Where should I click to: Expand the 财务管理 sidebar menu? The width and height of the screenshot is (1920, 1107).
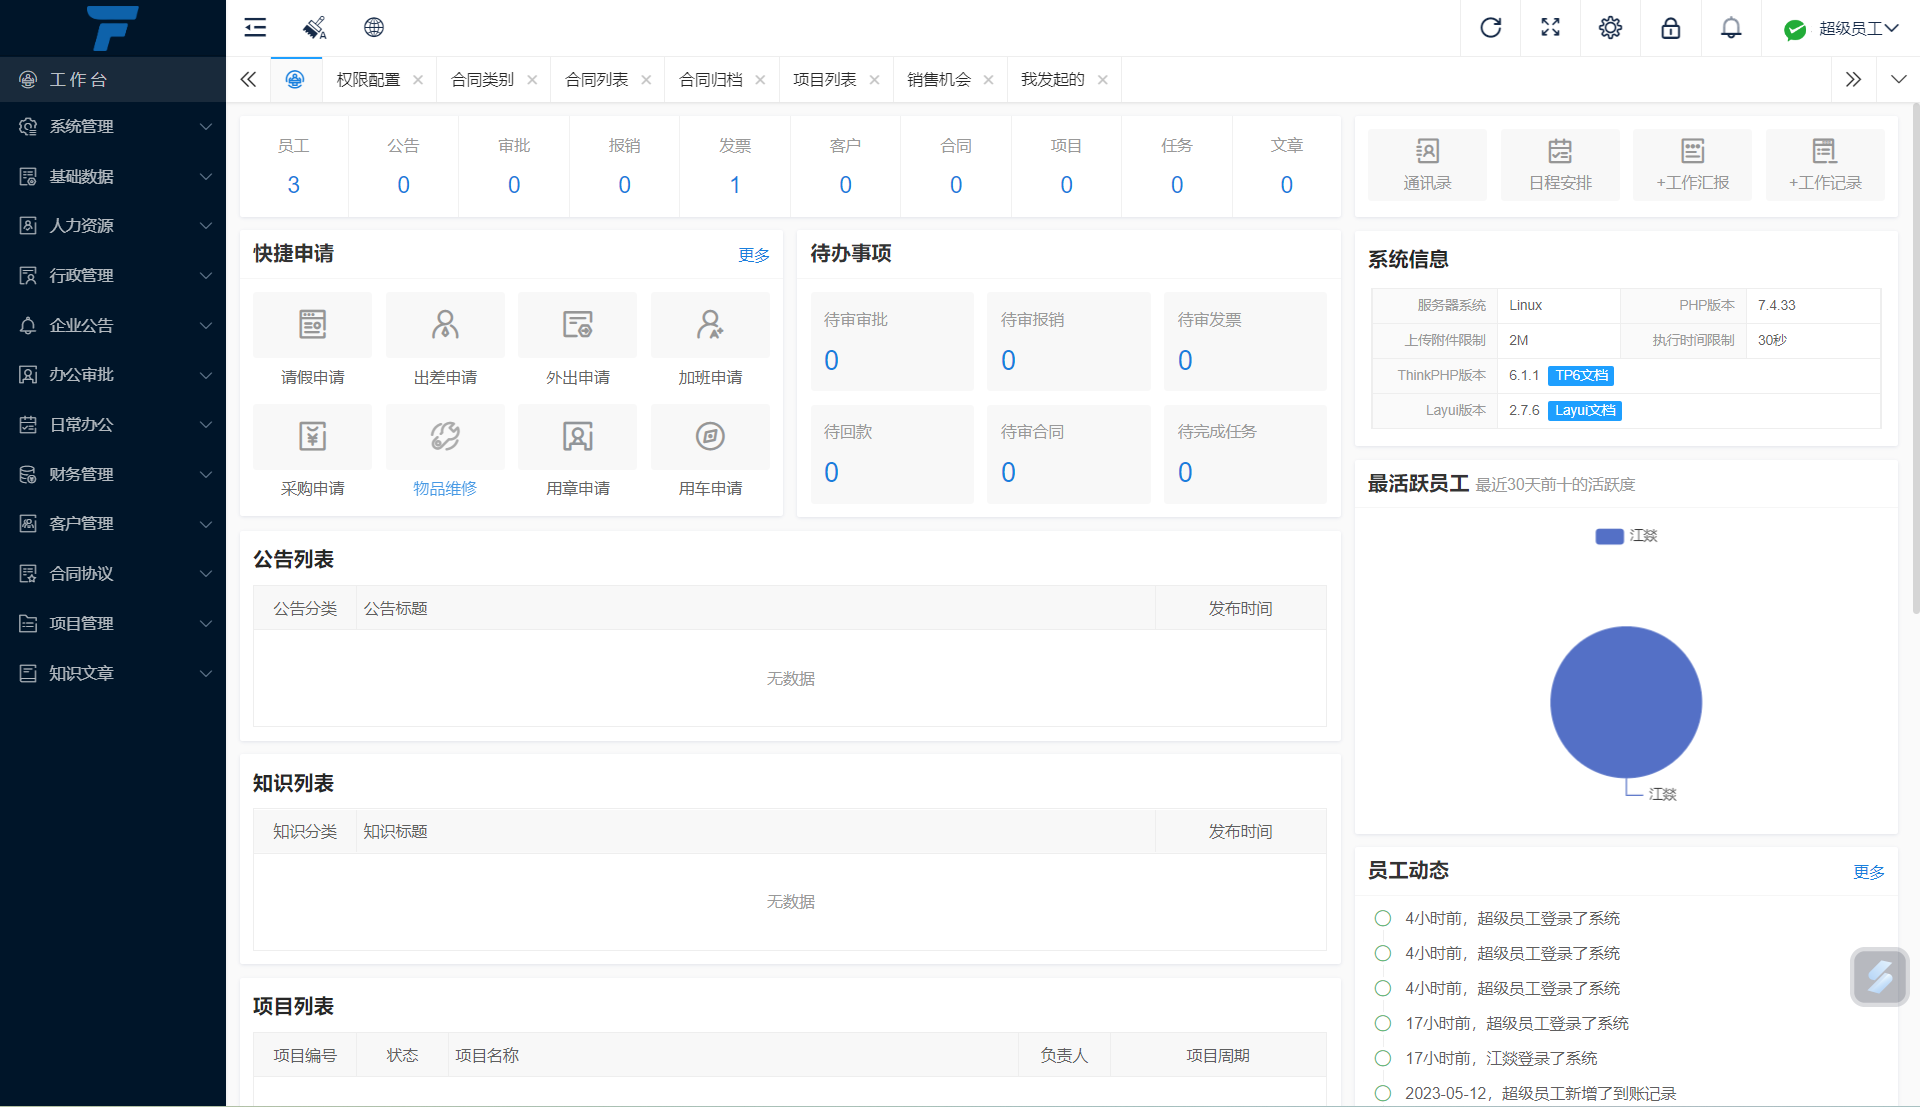click(x=113, y=474)
